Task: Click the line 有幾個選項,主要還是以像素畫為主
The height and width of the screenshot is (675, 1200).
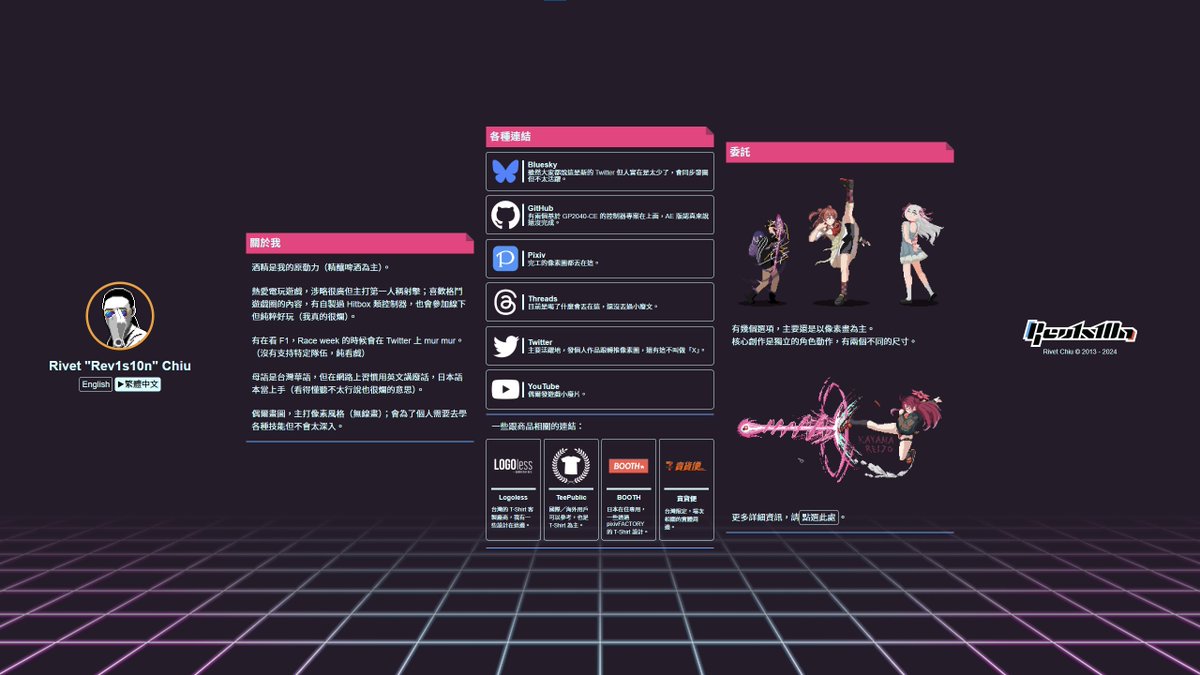Action: tap(803, 328)
